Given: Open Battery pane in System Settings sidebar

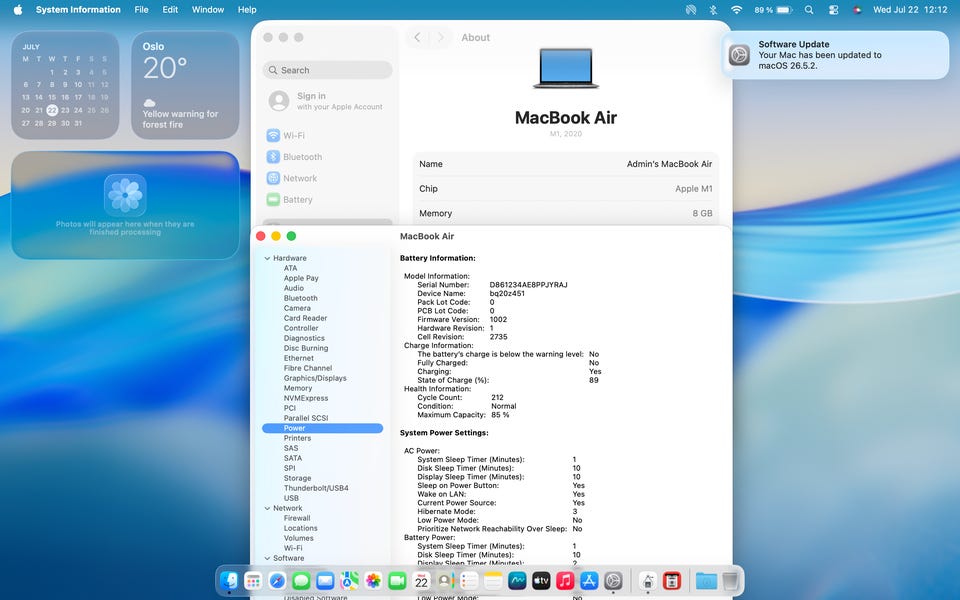Looking at the screenshot, I should pos(290,200).
